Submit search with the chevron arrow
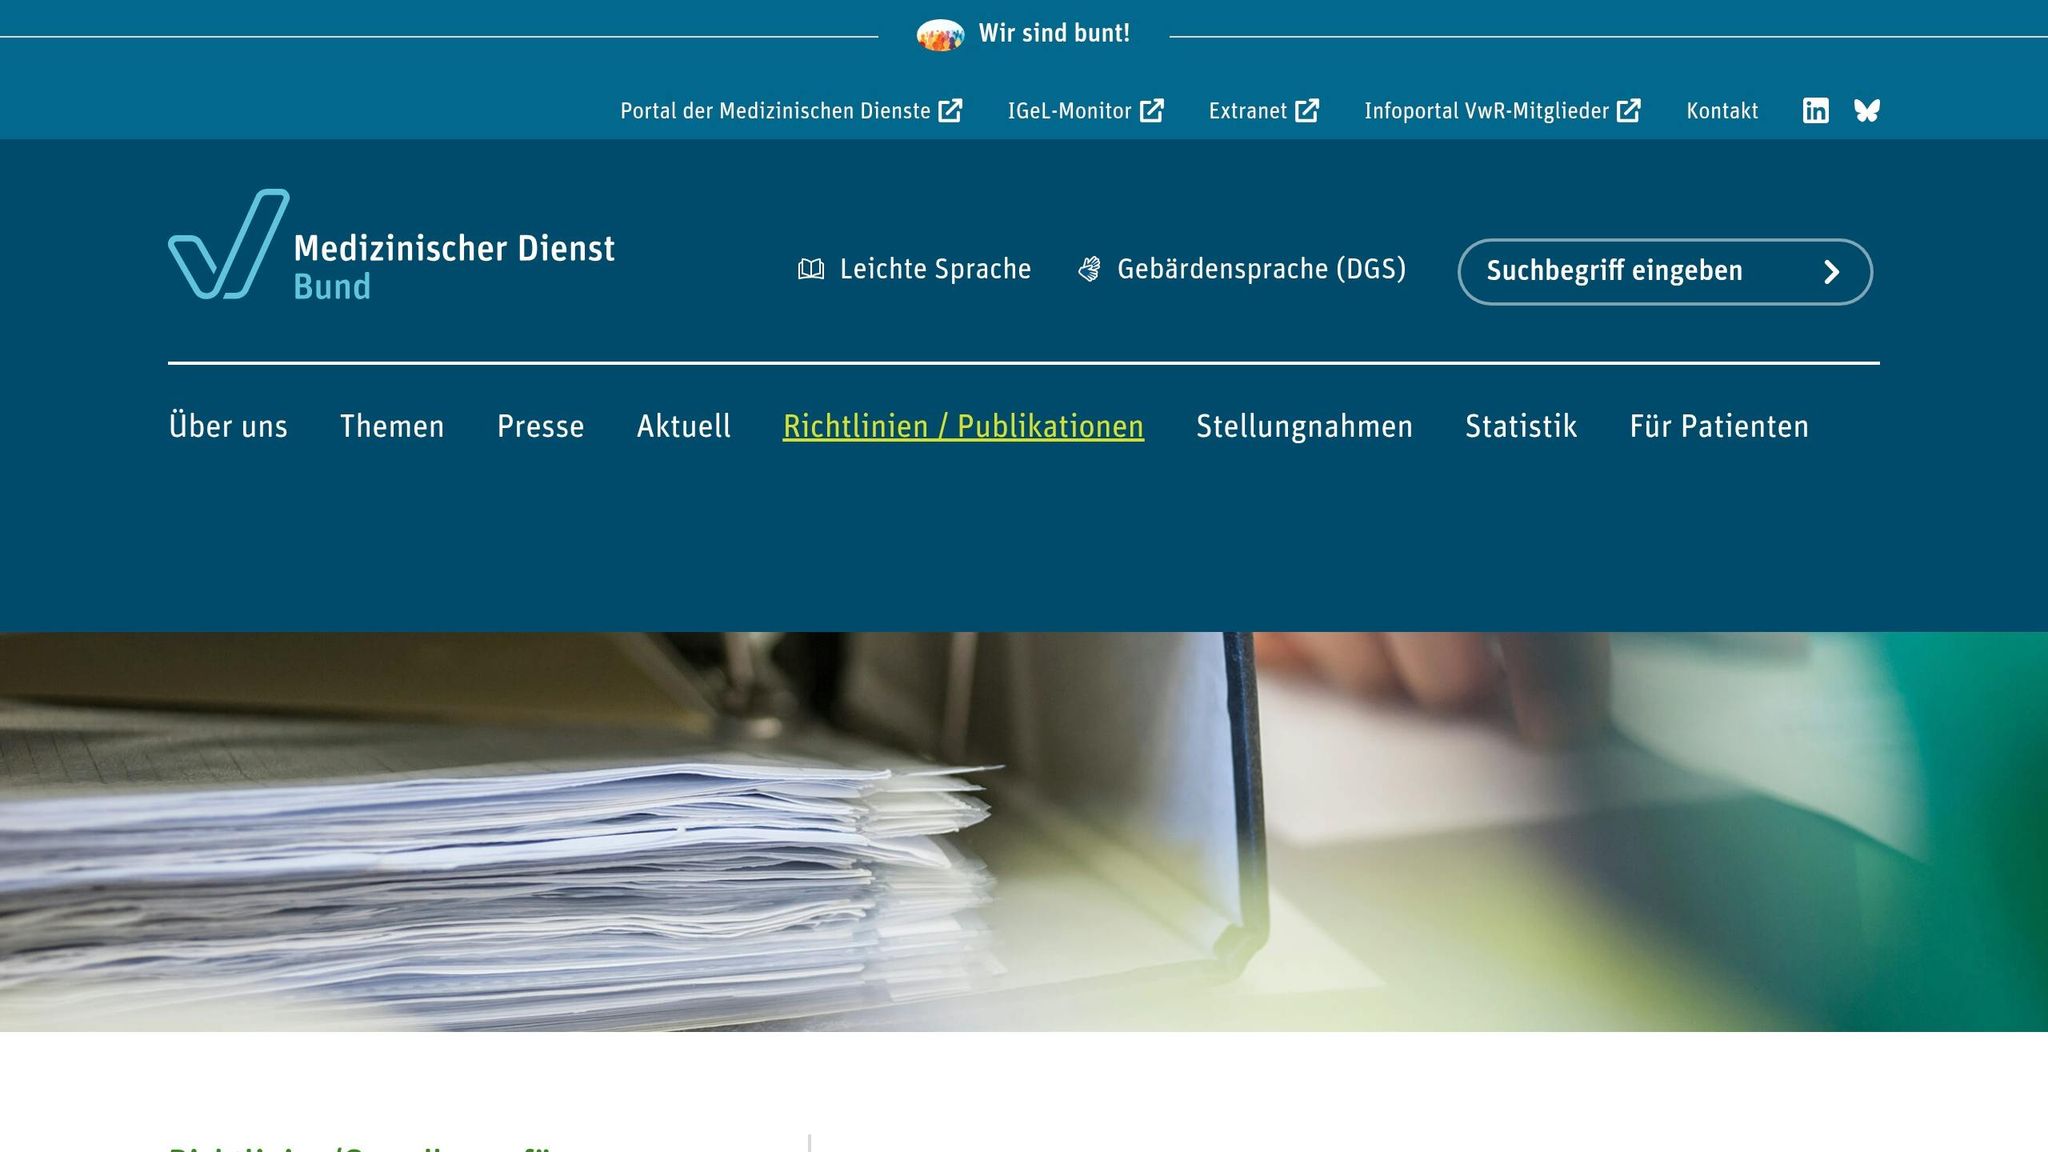2048x1152 pixels. (1831, 272)
